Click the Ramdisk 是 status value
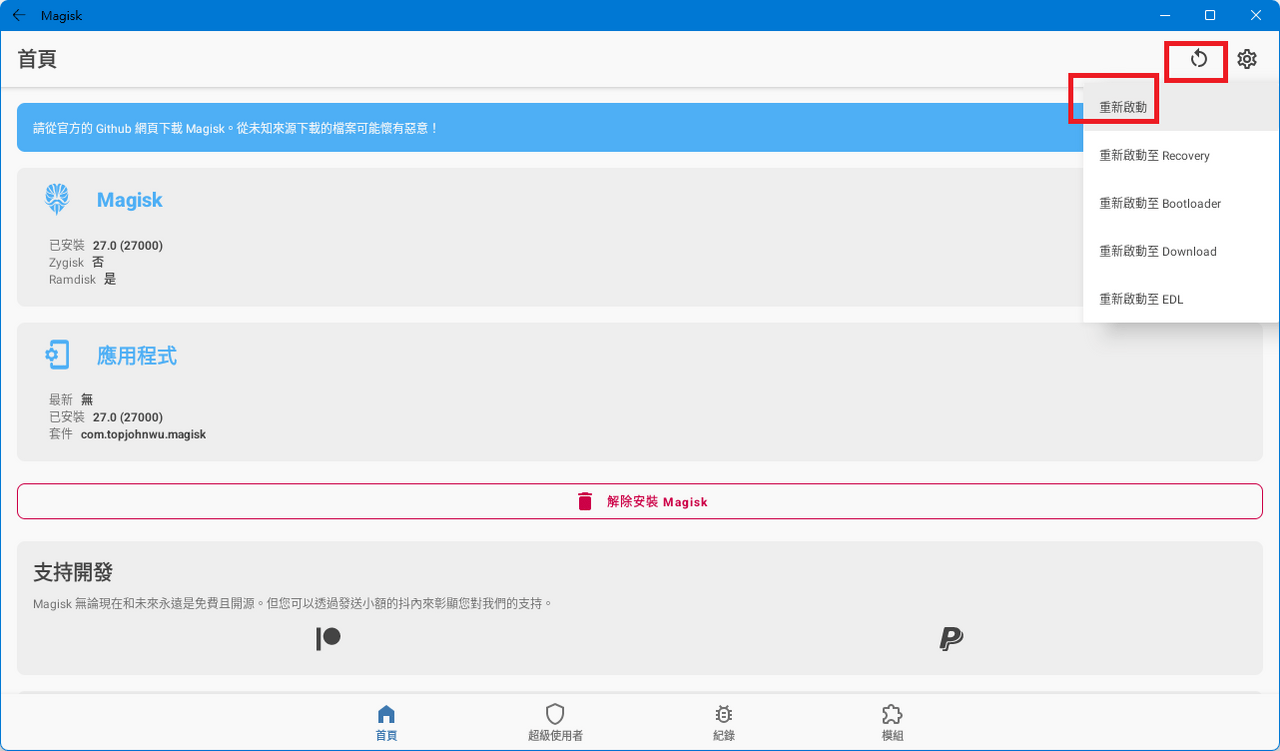Screen dimensions: 1280x751 (x=110, y=279)
